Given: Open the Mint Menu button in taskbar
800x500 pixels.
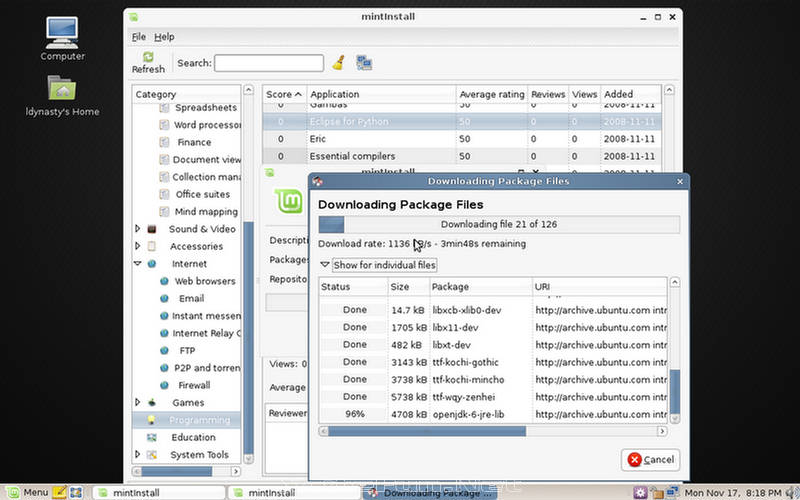Looking at the screenshot, I should pos(26,492).
